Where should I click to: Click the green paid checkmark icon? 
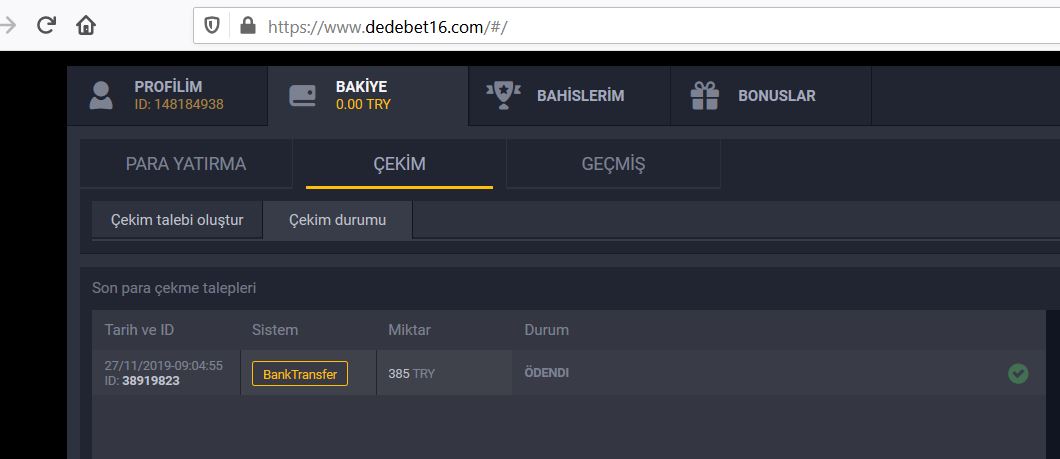(x=1018, y=373)
